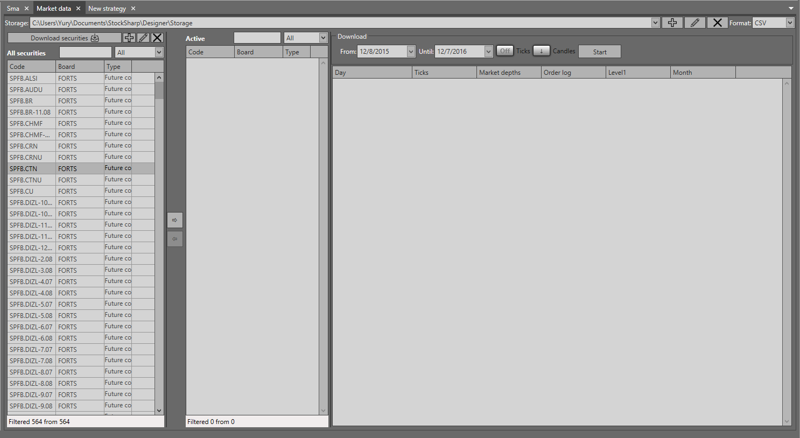Click the delete security X icon

click(157, 38)
